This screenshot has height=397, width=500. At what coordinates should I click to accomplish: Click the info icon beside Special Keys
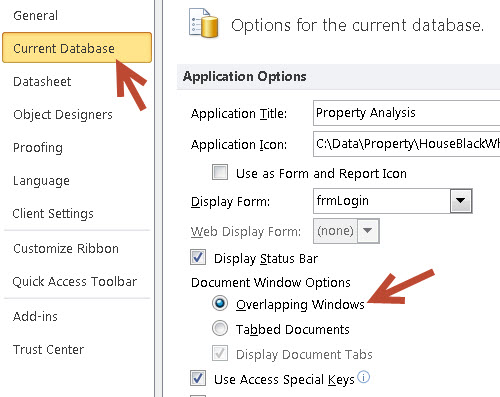[363, 377]
